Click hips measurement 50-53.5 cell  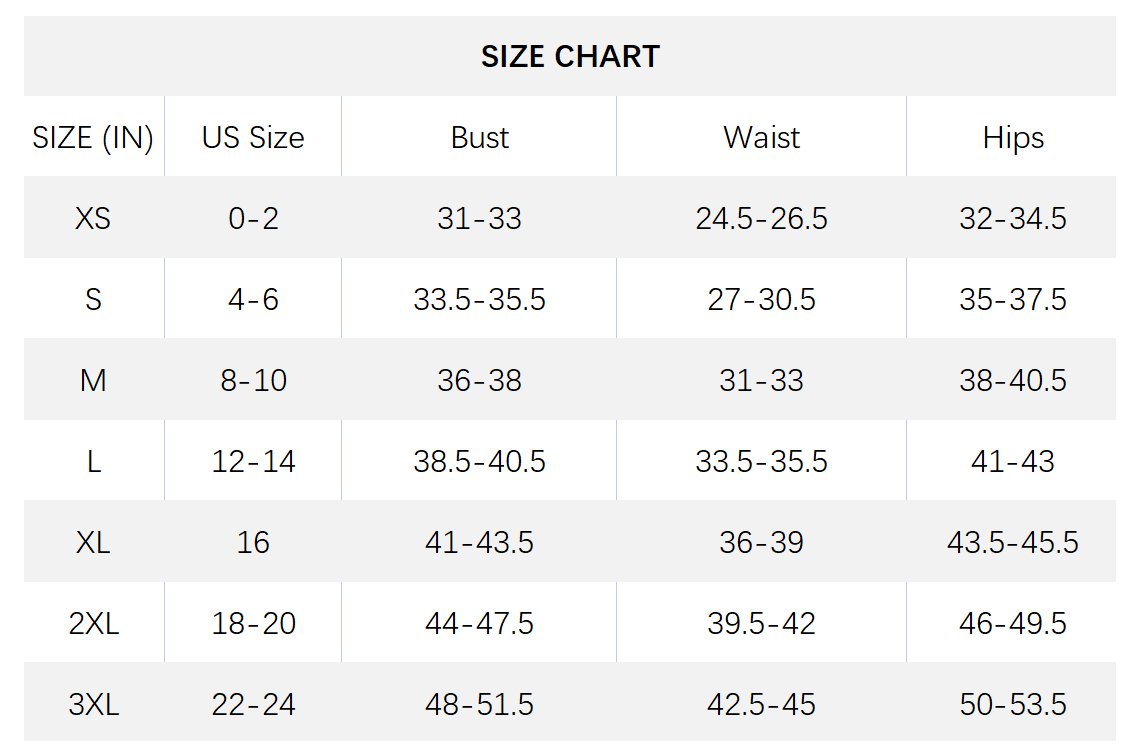(x=1013, y=705)
